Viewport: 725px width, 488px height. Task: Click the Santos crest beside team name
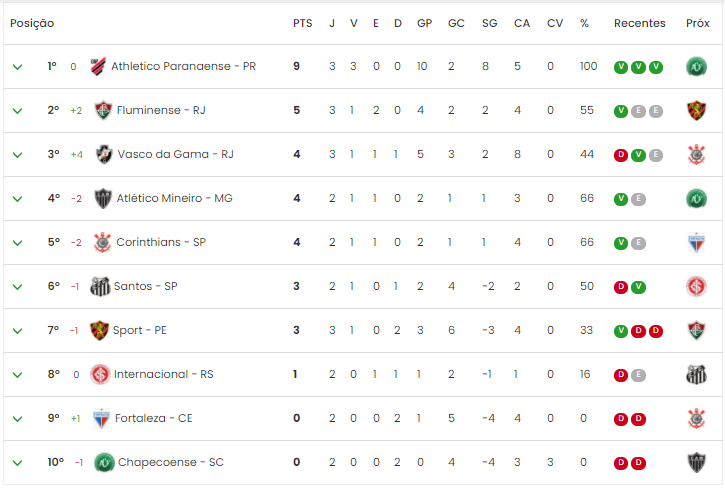100,286
